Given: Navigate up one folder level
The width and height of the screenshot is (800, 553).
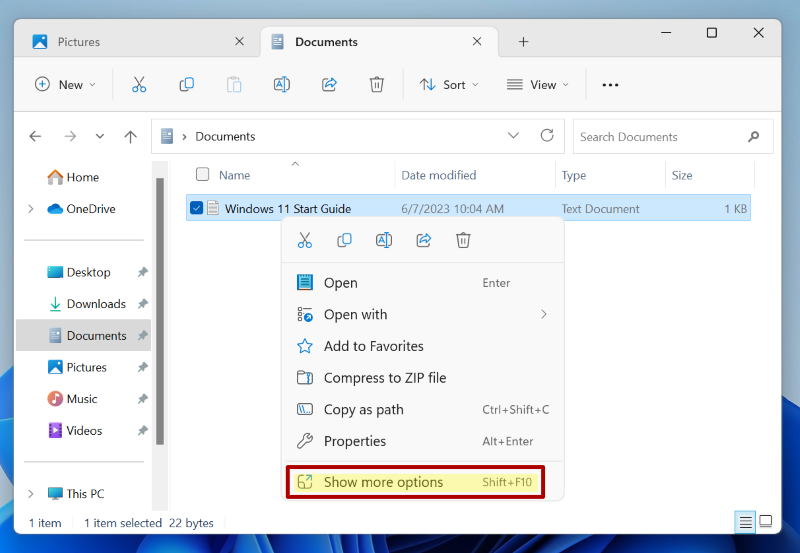Looking at the screenshot, I should 131,136.
